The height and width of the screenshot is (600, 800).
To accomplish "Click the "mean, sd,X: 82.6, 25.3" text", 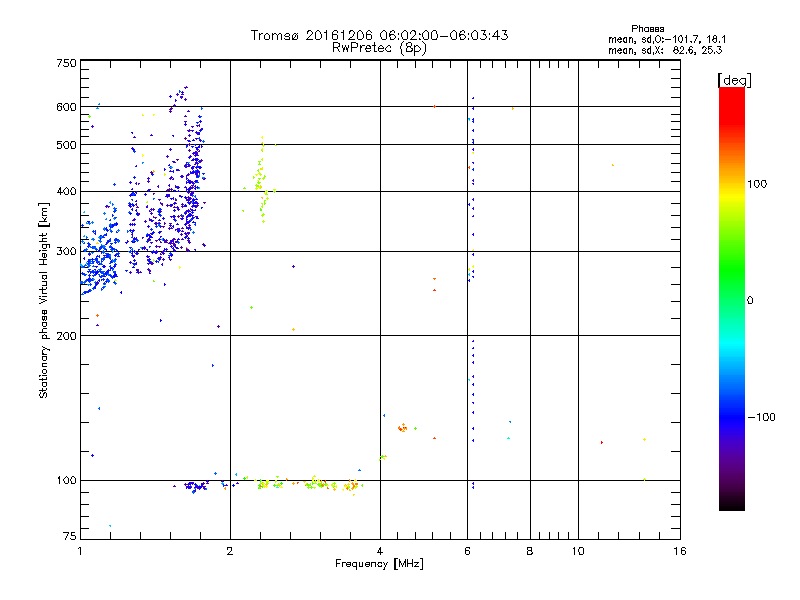I will (665, 50).
